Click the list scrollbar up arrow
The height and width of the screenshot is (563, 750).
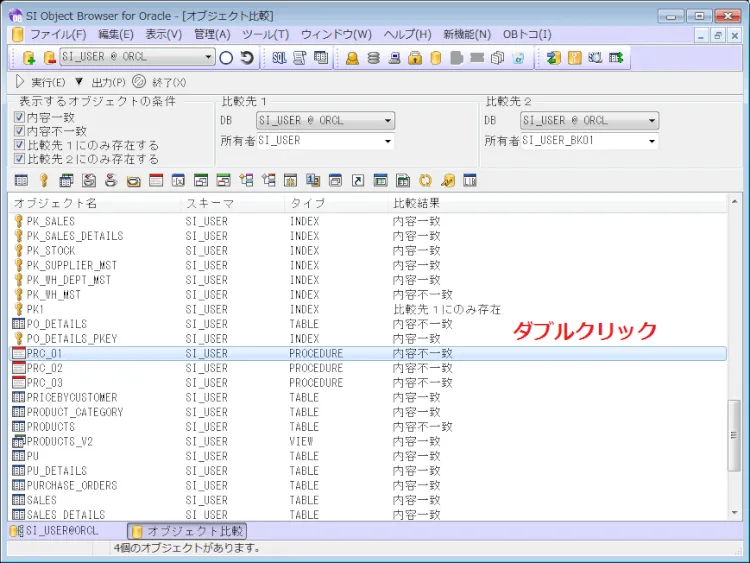734,202
